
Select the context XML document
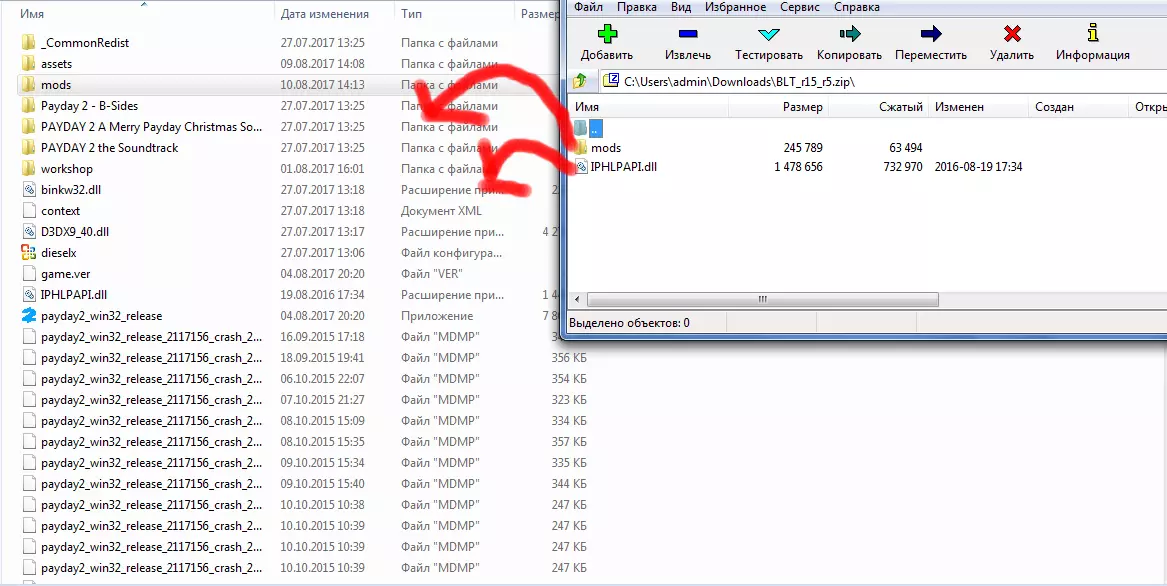(60, 211)
